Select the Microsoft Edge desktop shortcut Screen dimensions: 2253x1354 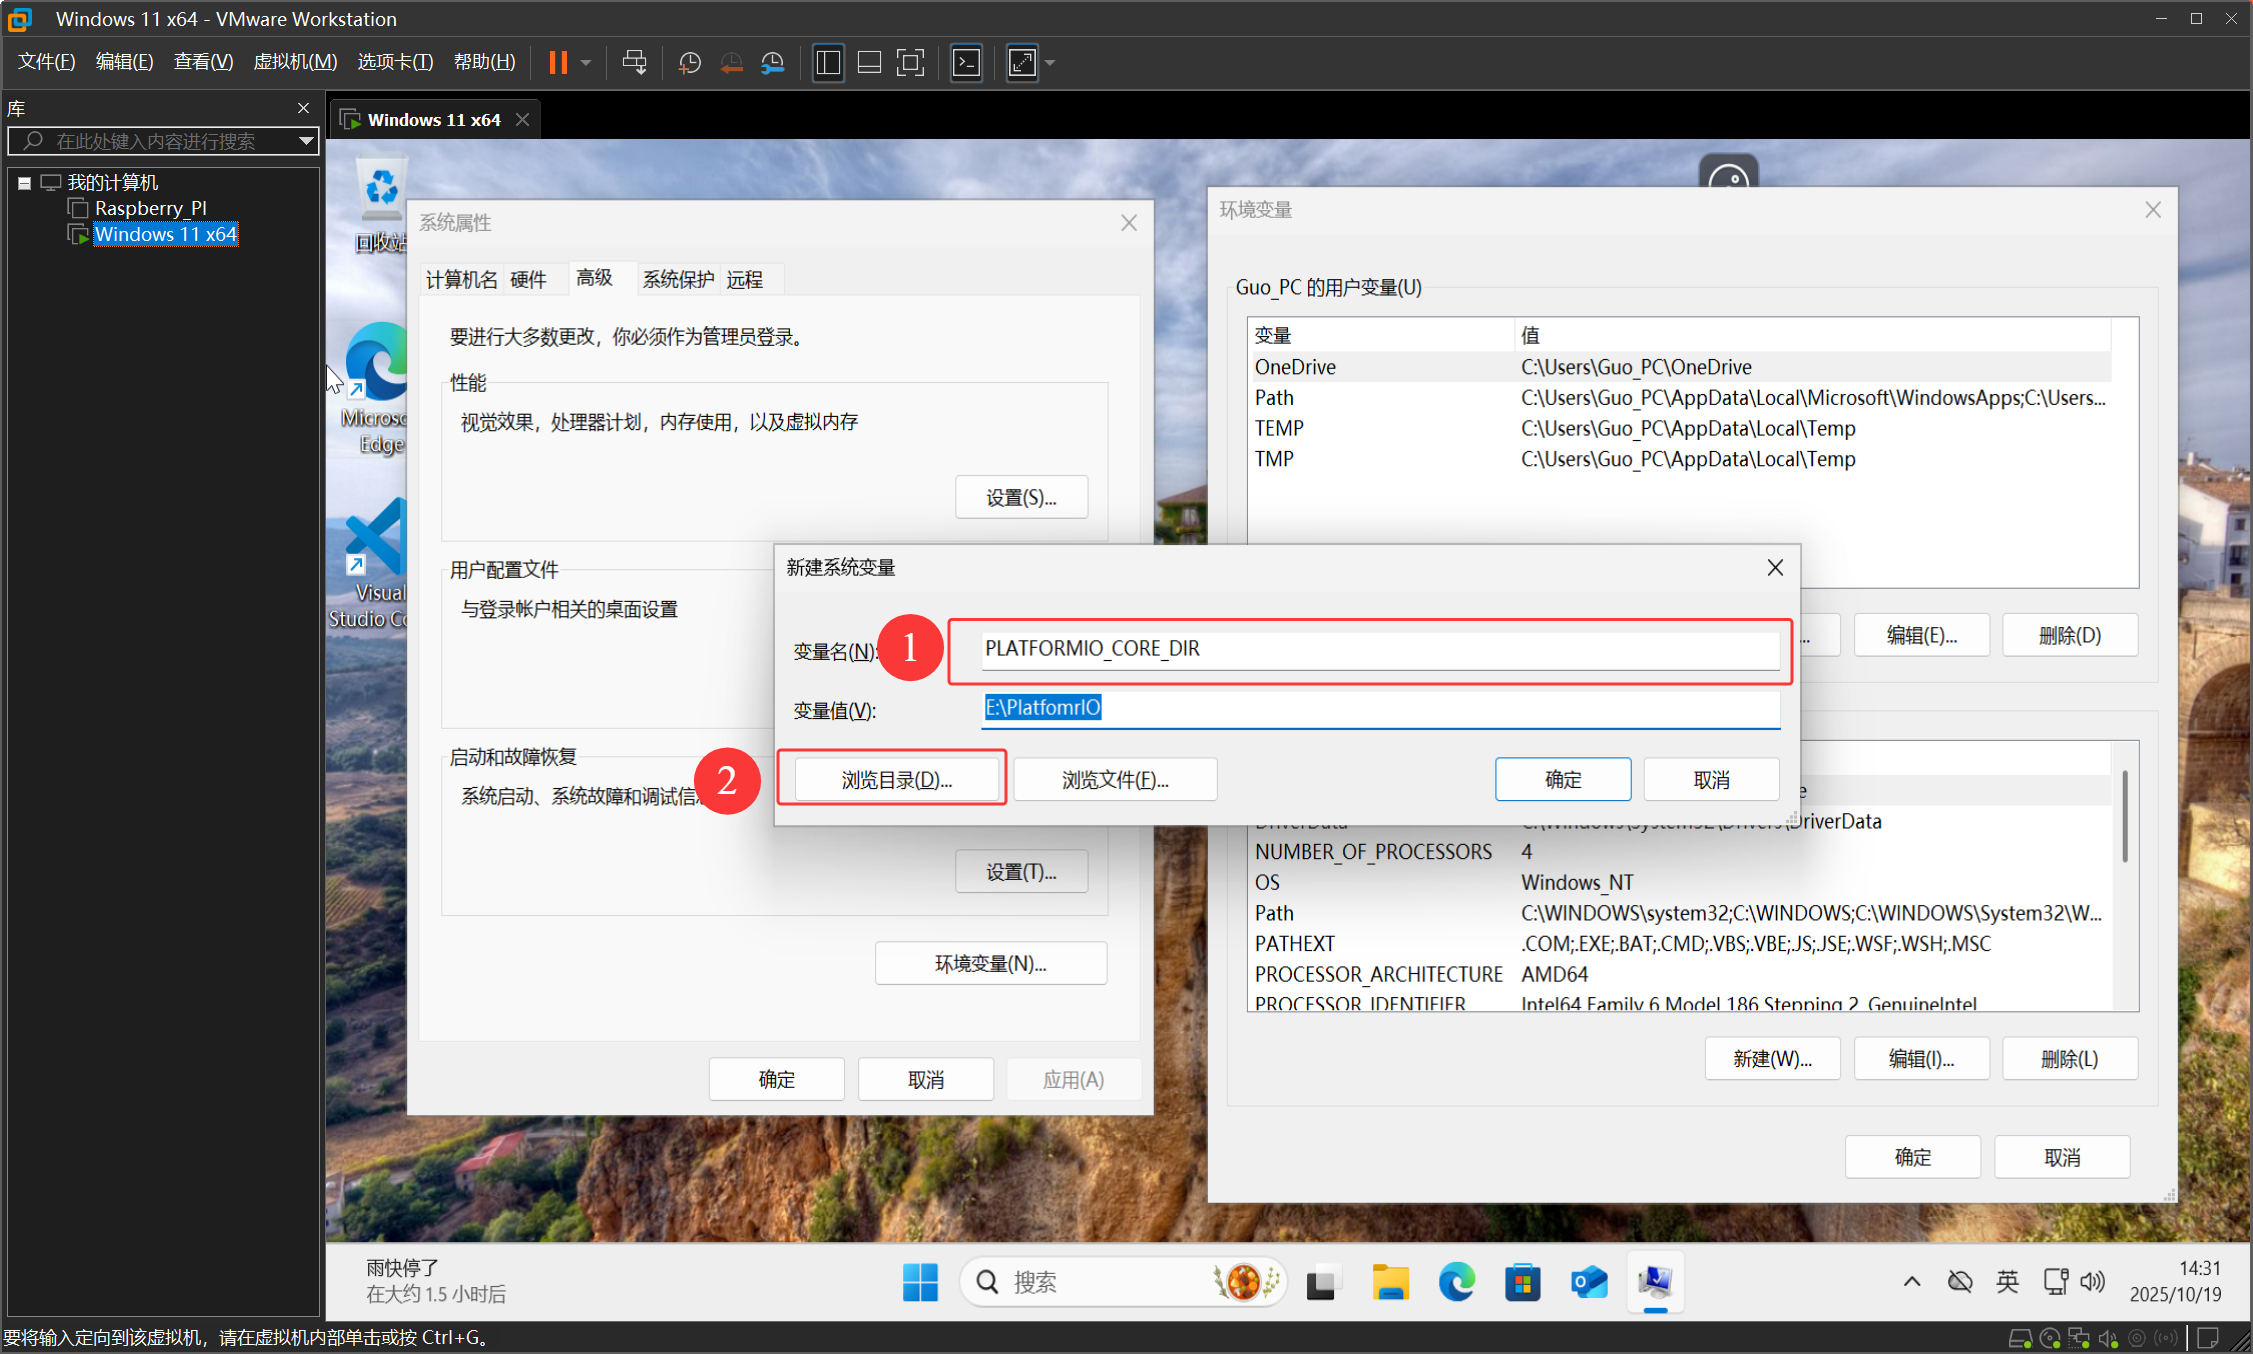374,389
